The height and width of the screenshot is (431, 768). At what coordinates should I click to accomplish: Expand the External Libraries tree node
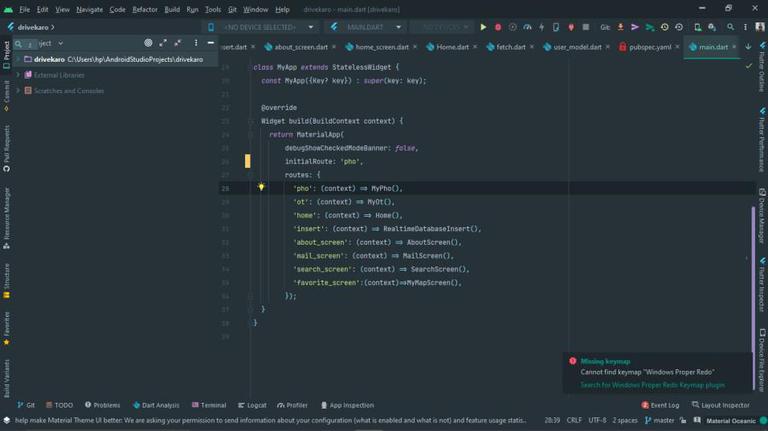pos(18,75)
